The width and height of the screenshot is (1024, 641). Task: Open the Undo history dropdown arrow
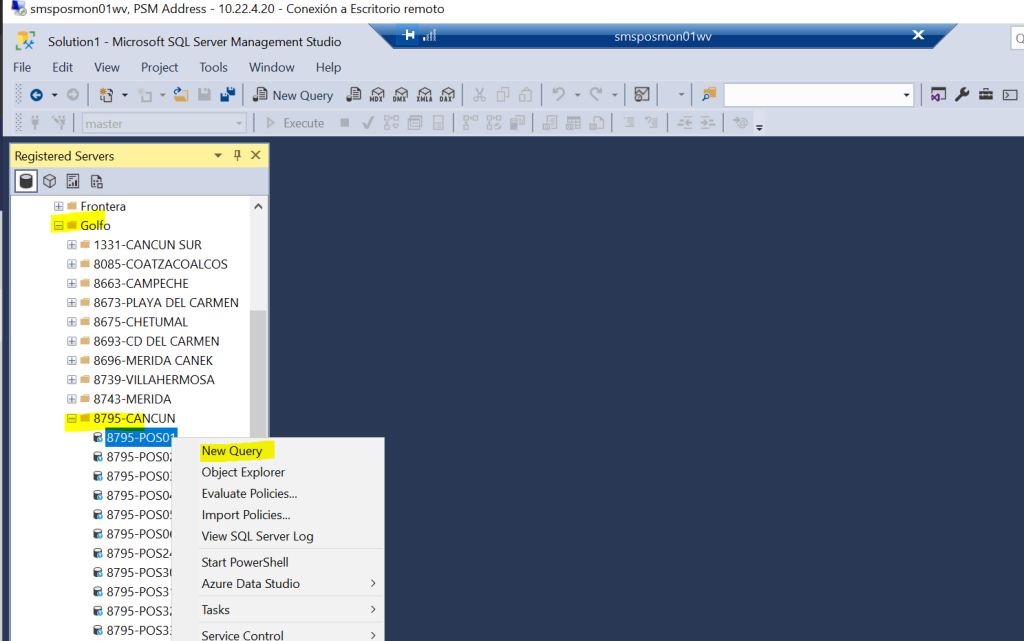(577, 95)
